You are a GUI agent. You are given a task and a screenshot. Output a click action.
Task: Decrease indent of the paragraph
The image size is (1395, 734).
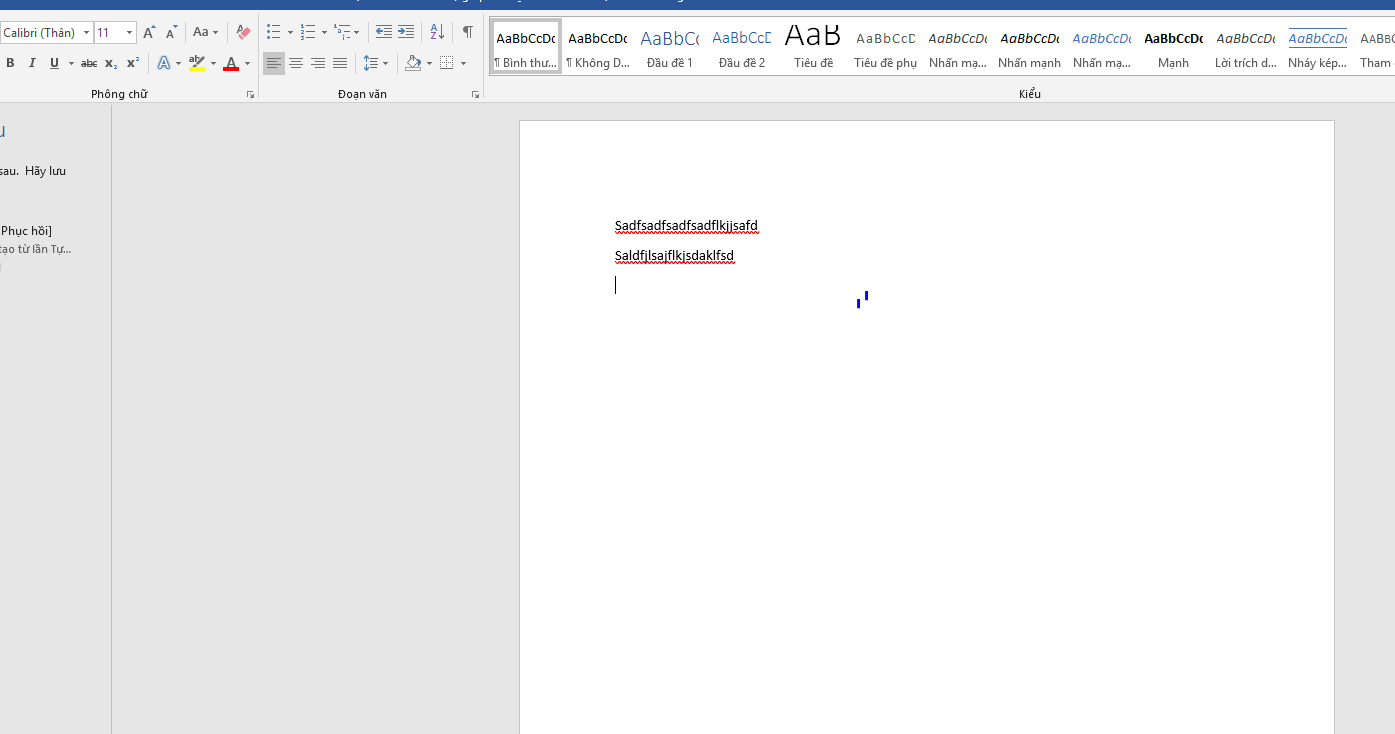(x=384, y=32)
